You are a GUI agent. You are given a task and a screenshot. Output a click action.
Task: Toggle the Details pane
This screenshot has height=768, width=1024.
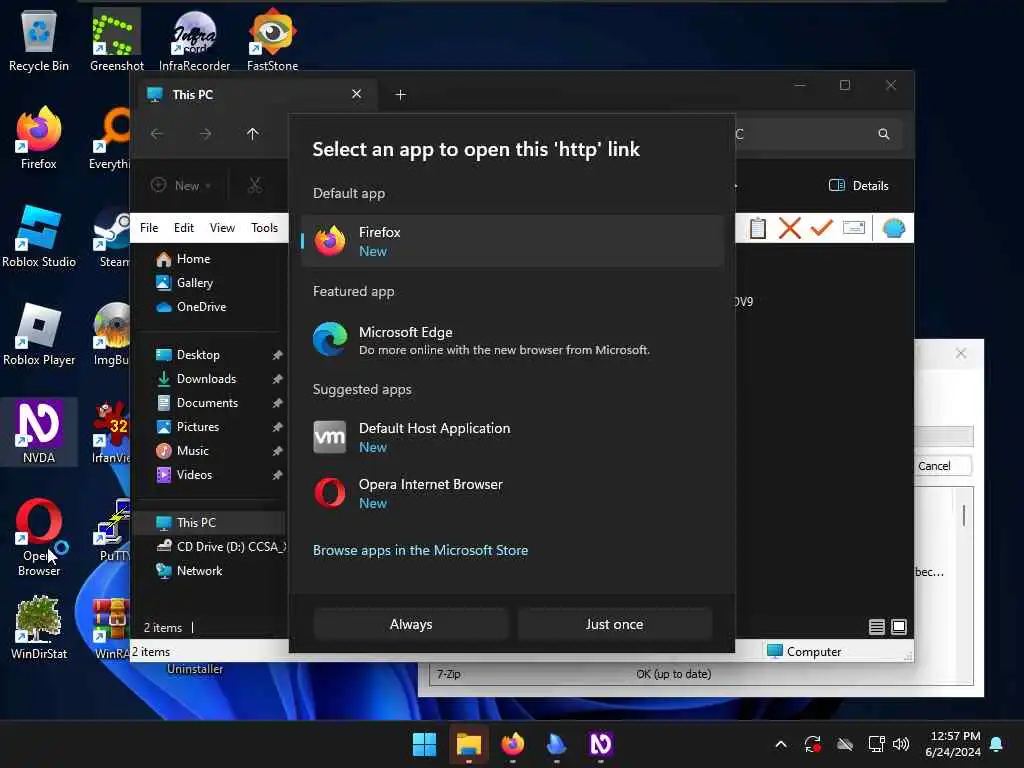[859, 185]
